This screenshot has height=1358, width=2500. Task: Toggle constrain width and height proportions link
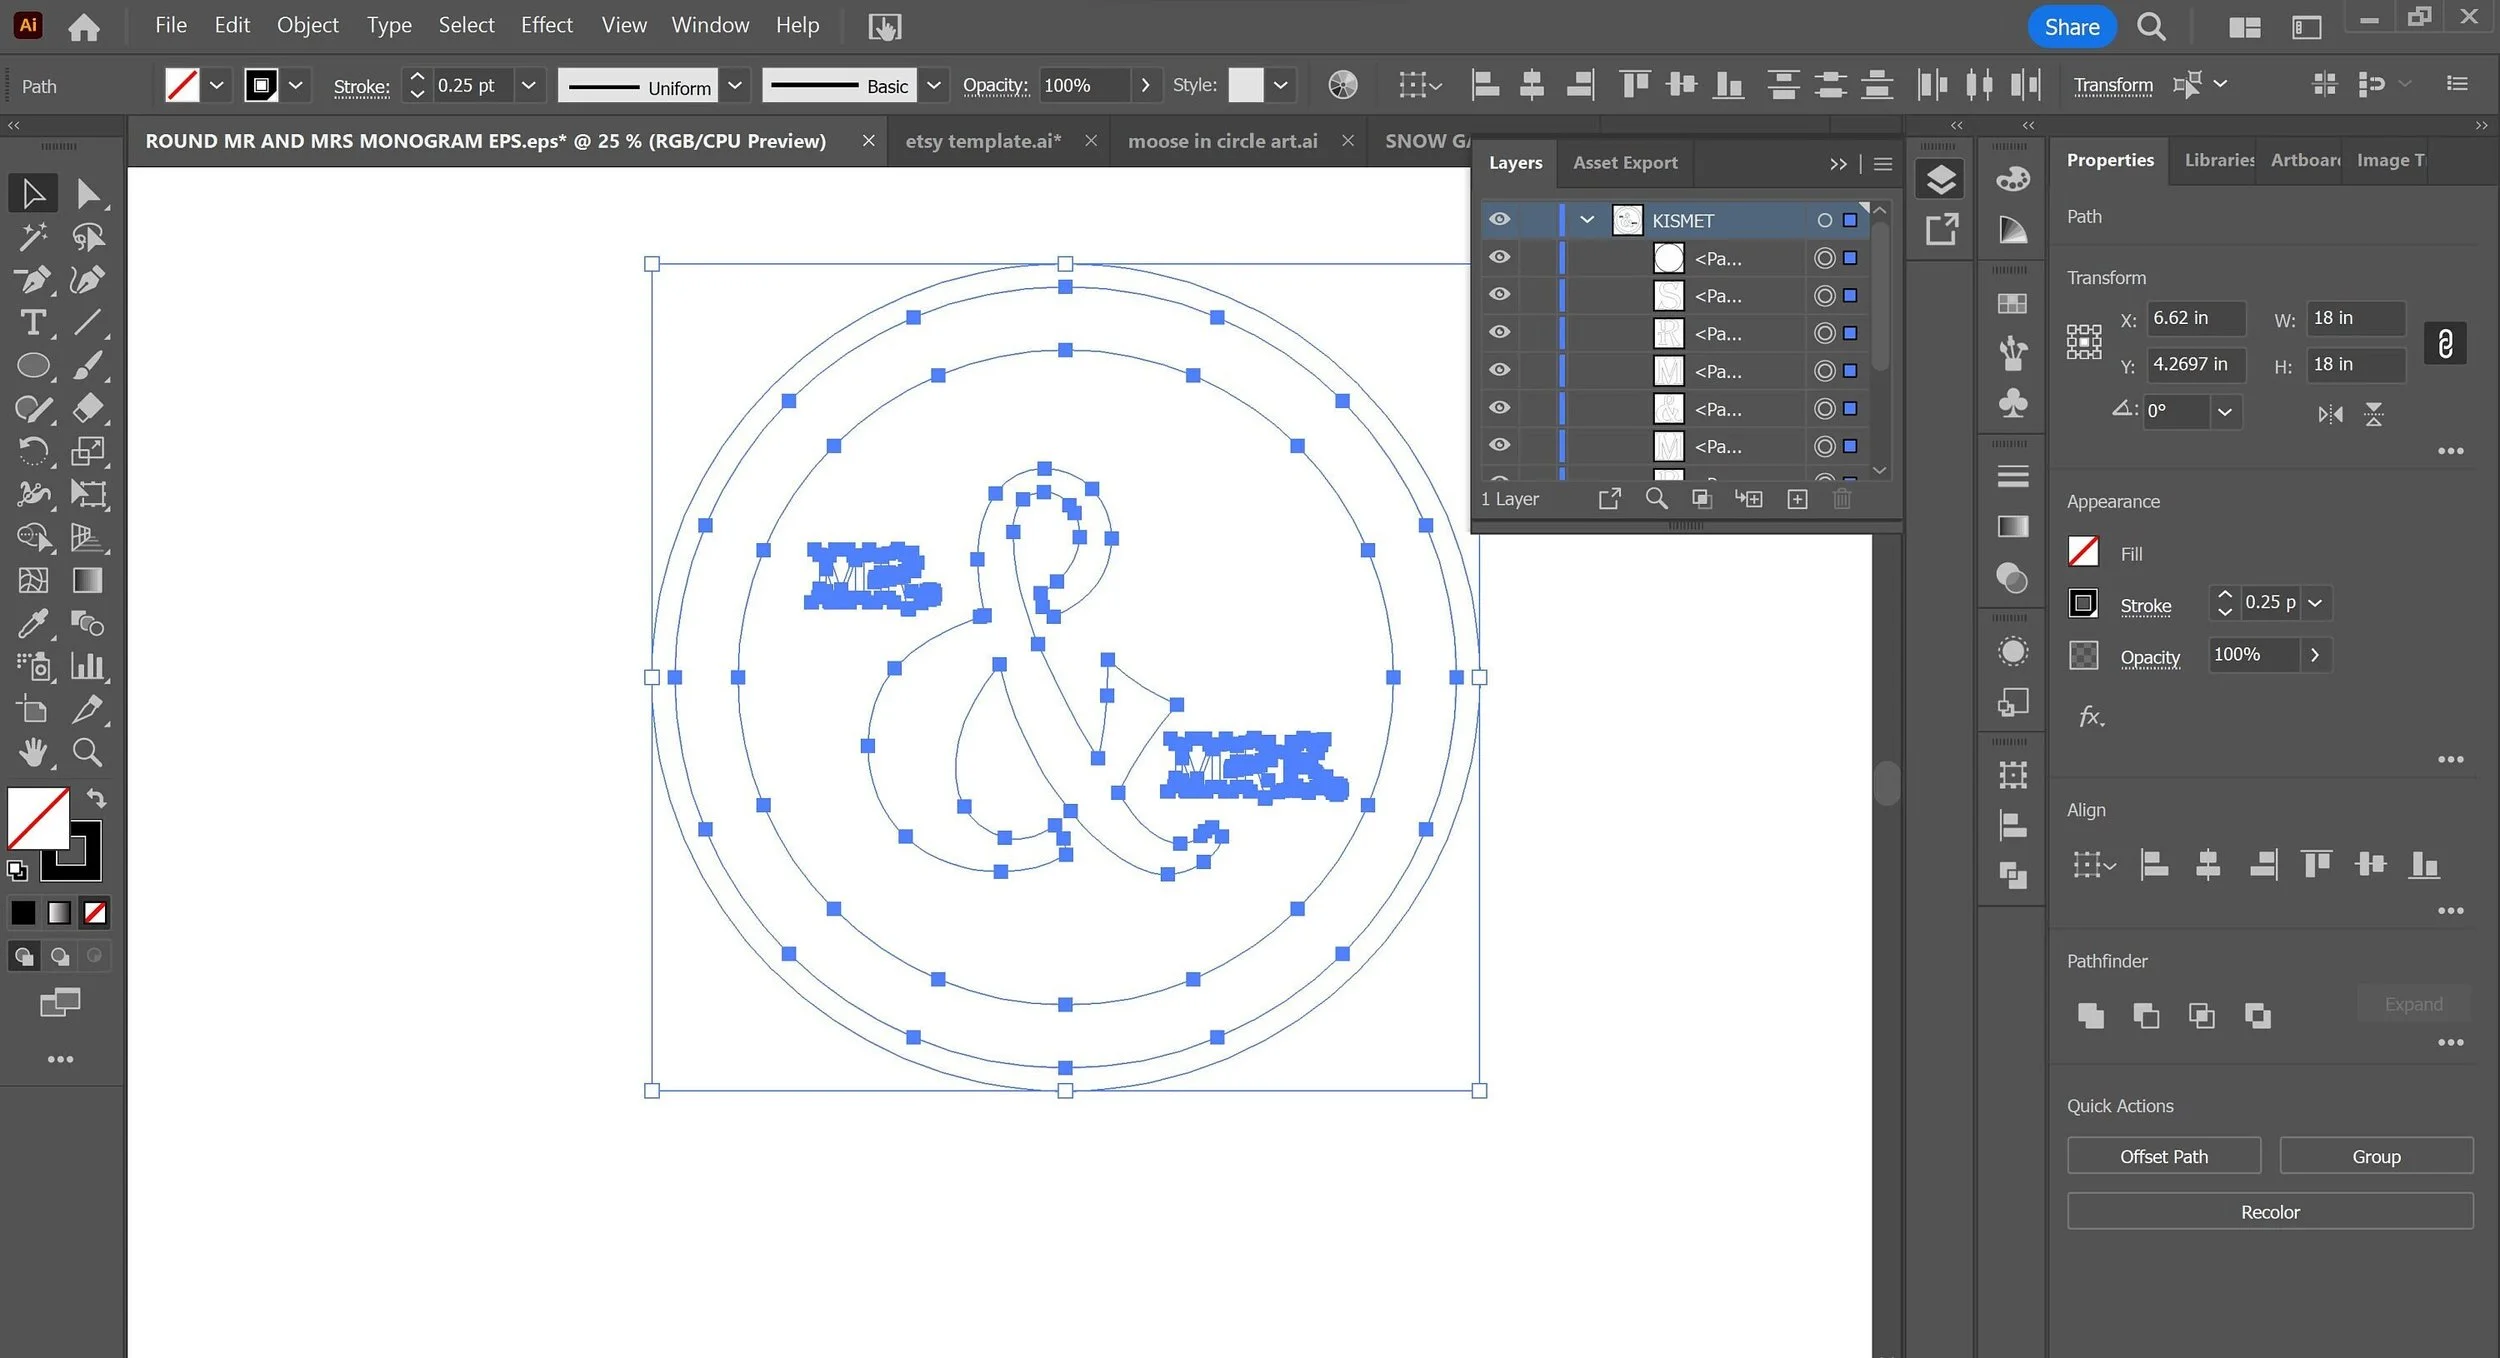[2444, 344]
